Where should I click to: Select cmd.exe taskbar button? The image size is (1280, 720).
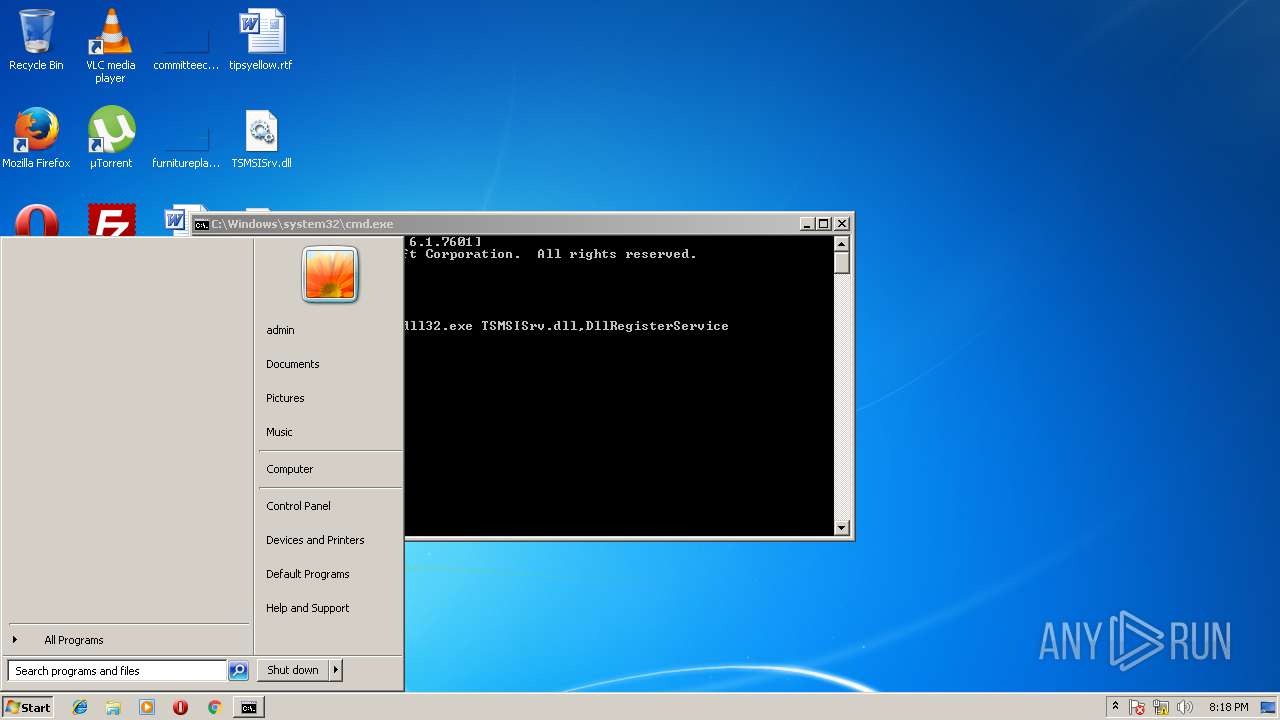pos(248,707)
